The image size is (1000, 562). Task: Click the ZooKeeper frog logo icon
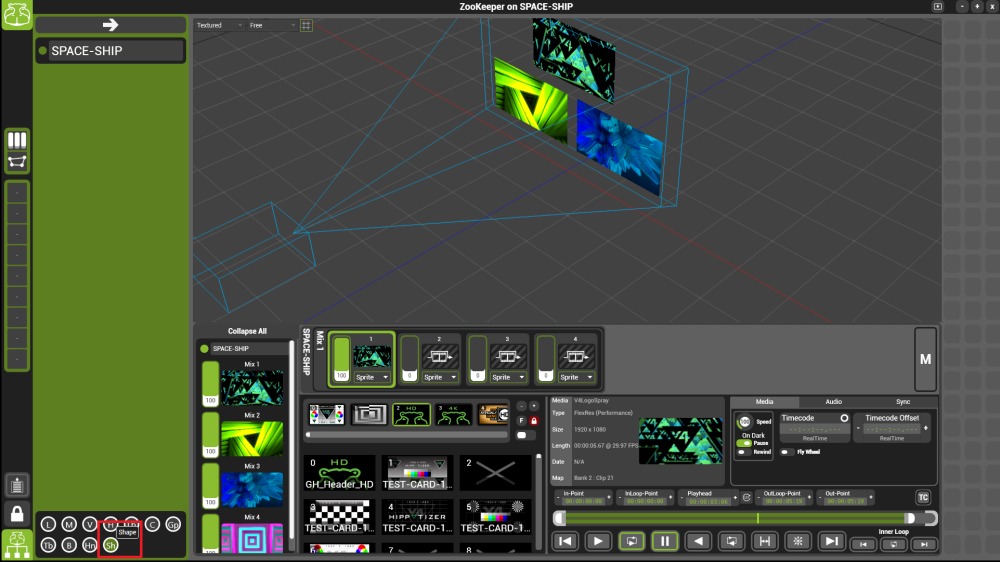17,14
